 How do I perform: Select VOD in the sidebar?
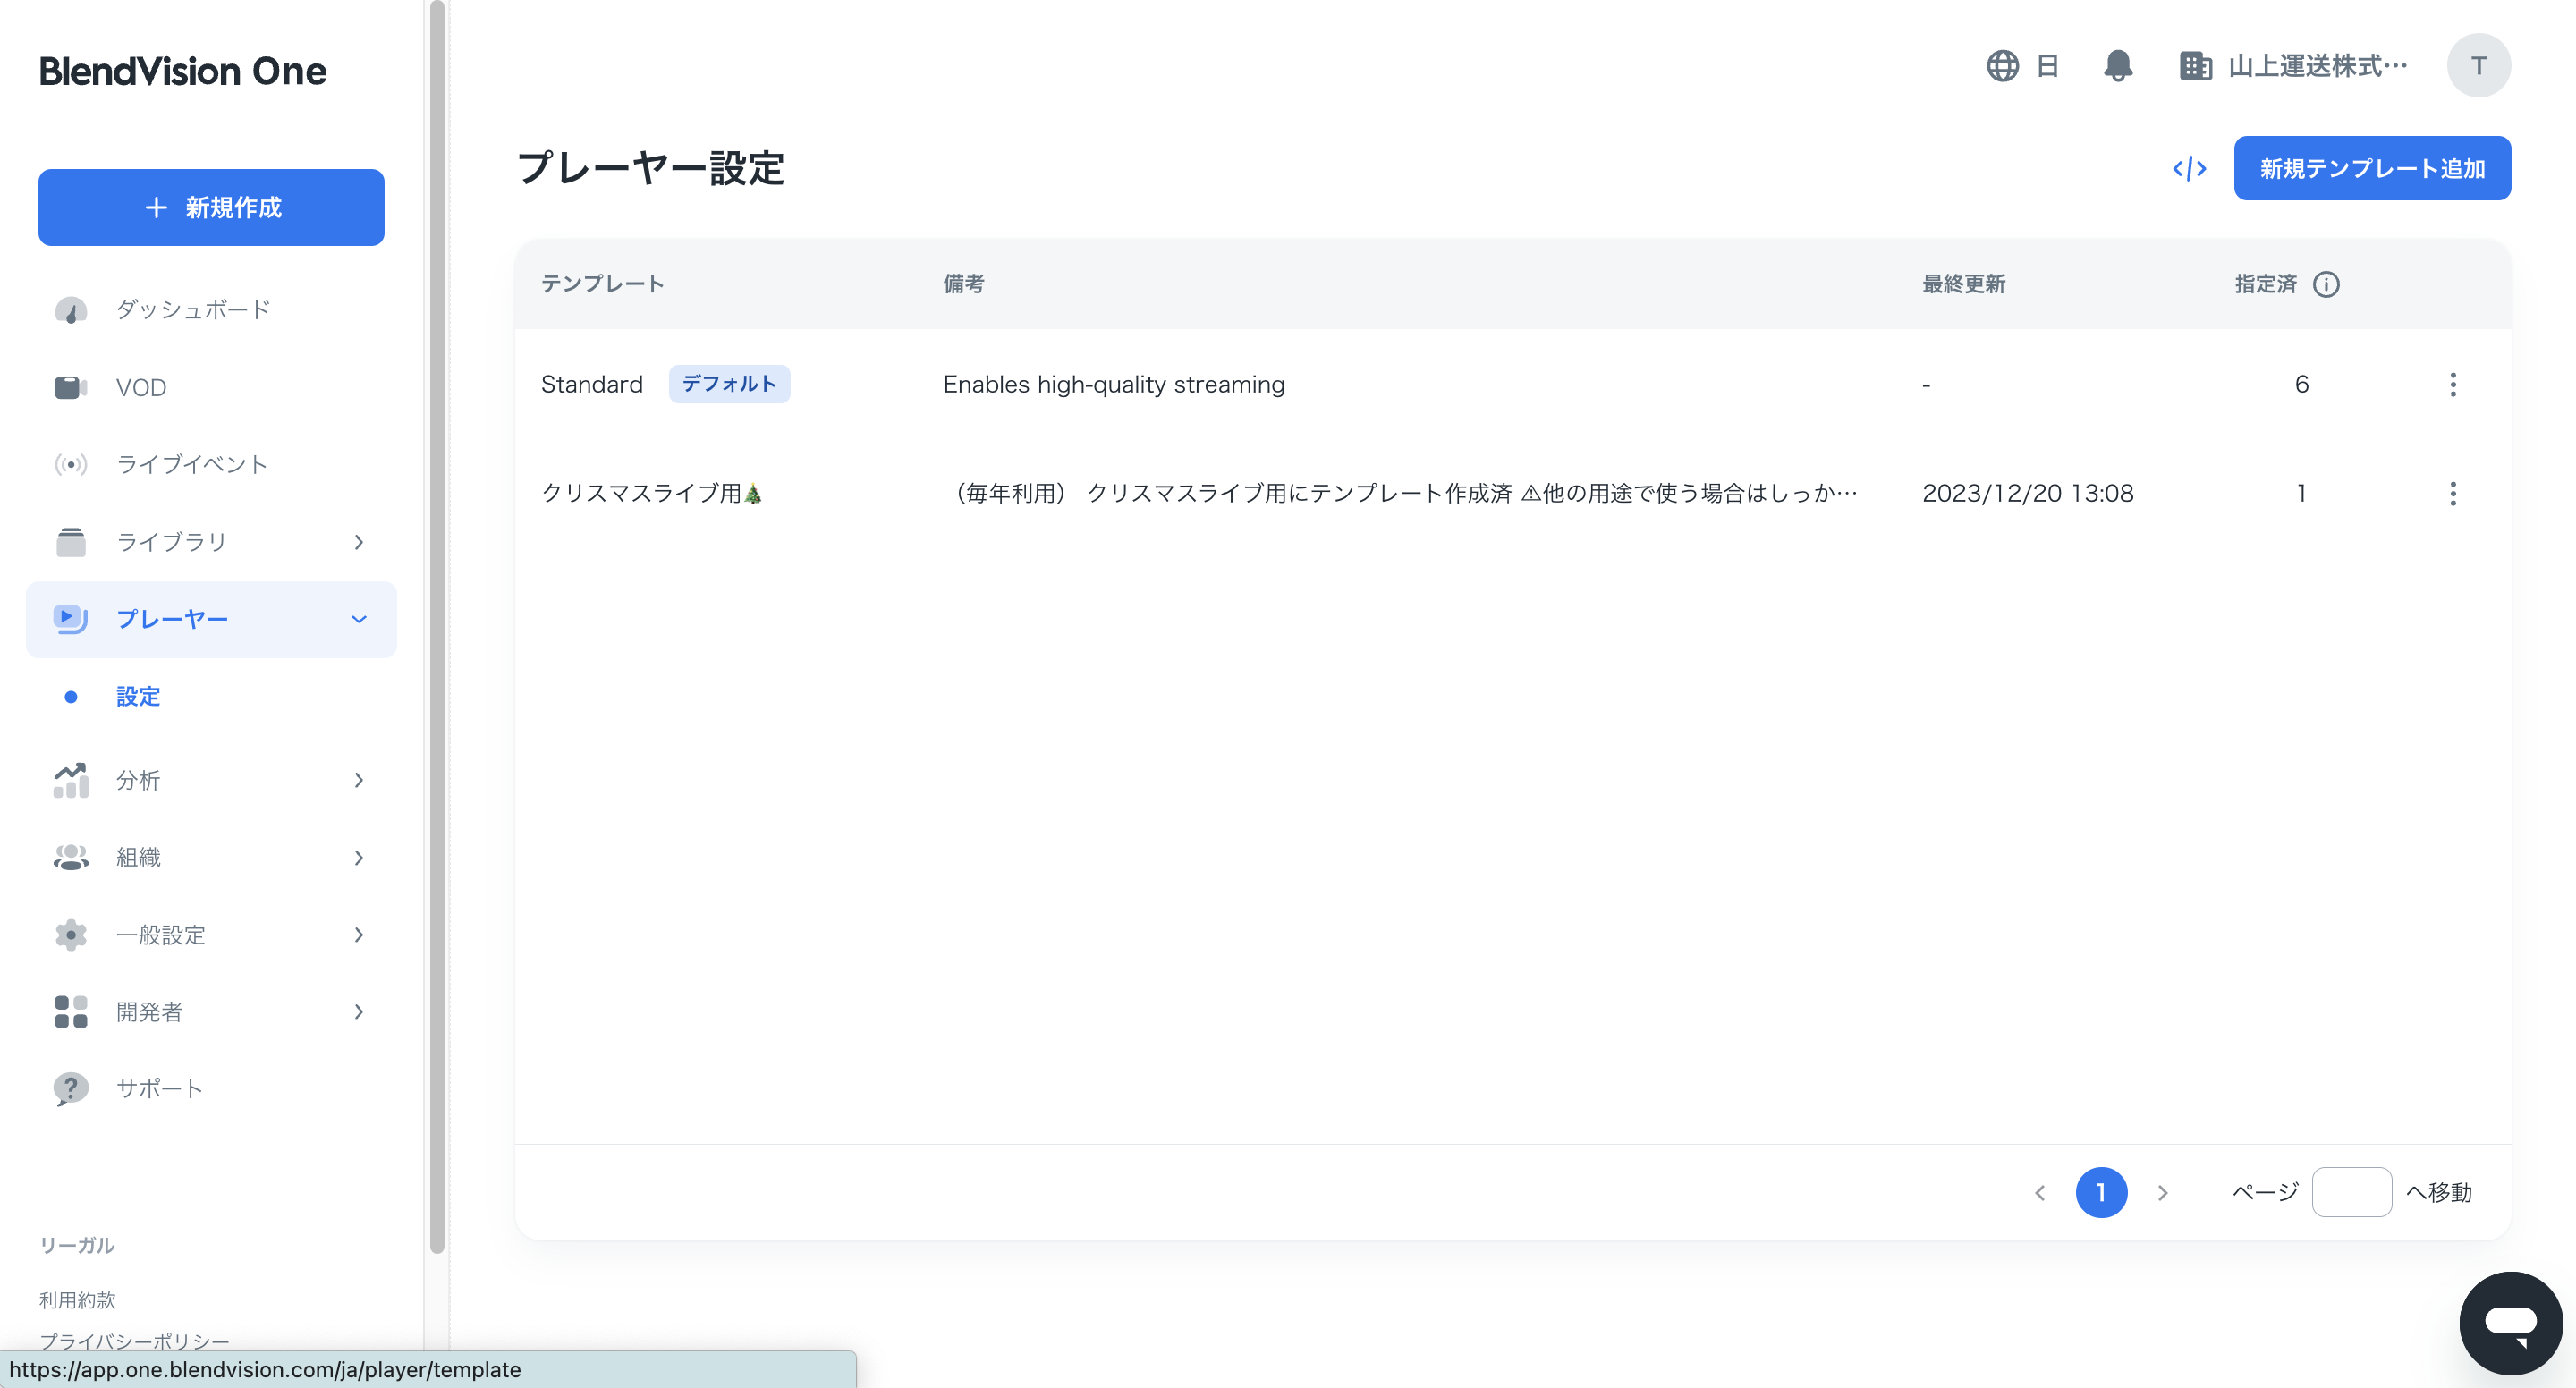141,387
